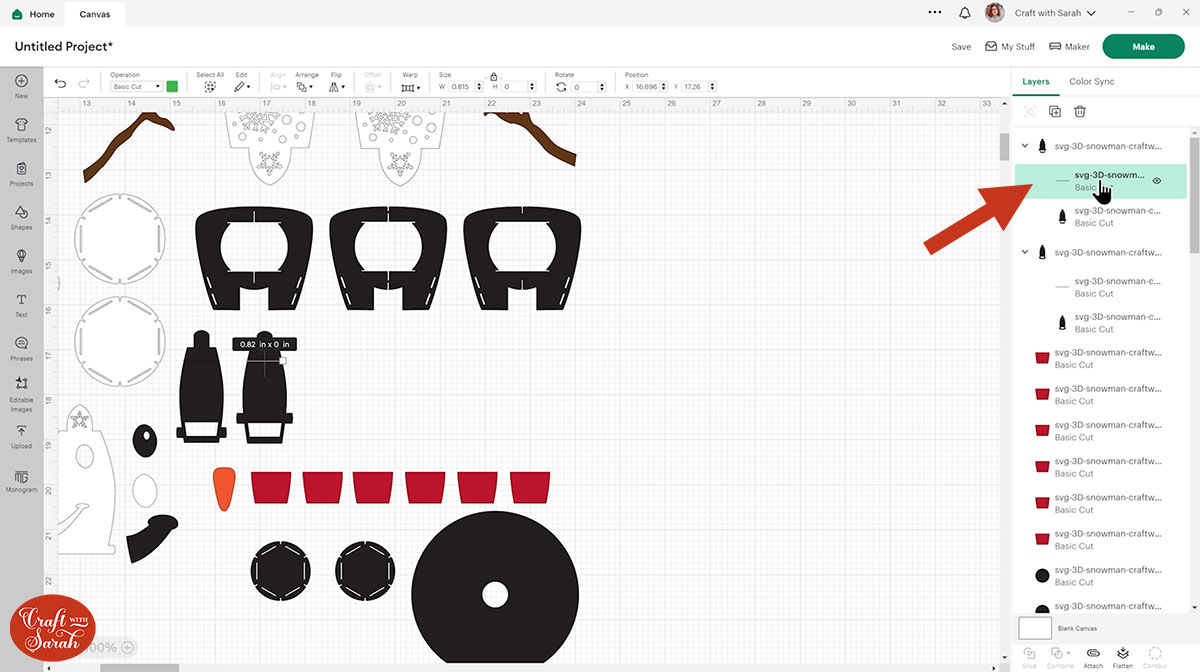1200x672 pixels.
Task: Hide the selected svg-3D-snowman layer via eye icon
Action: [x=1156, y=181]
